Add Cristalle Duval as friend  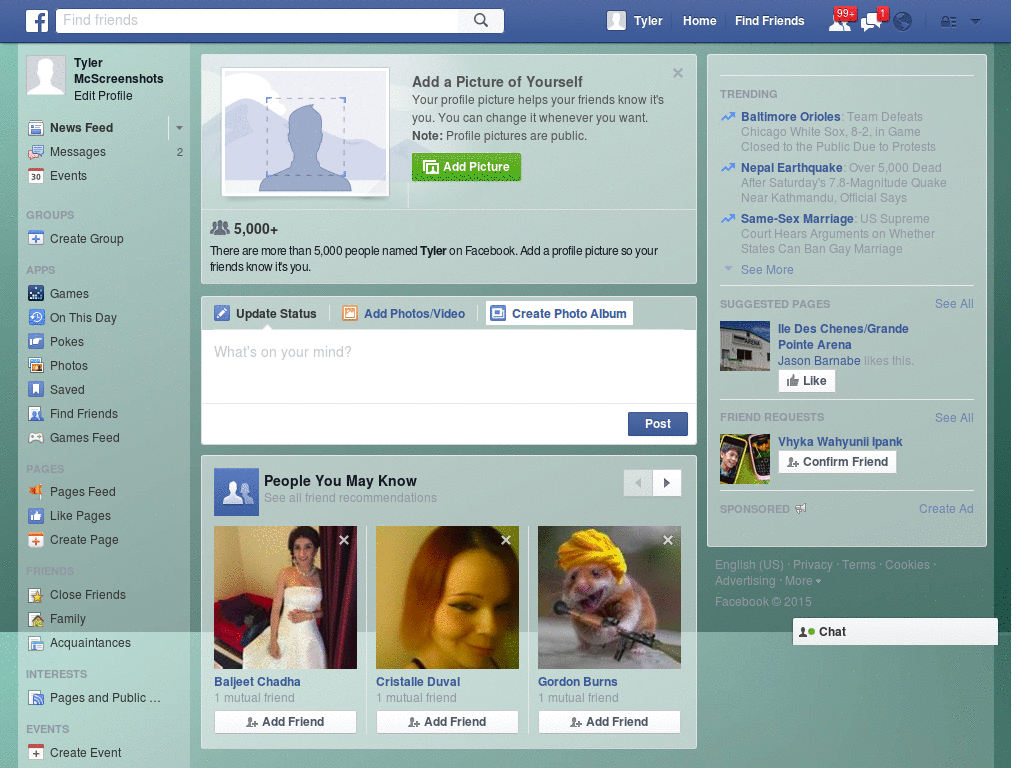click(447, 722)
